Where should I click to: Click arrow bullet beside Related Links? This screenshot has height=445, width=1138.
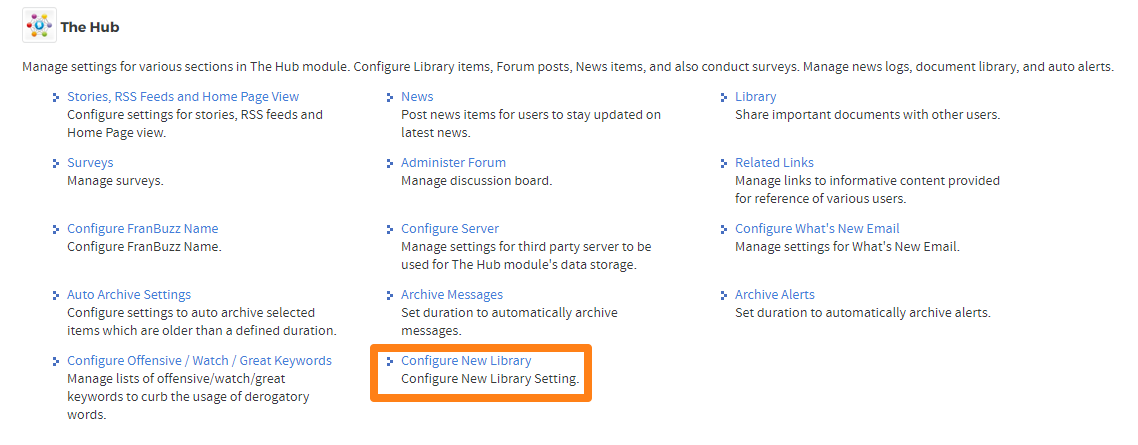pyautogui.click(x=724, y=163)
